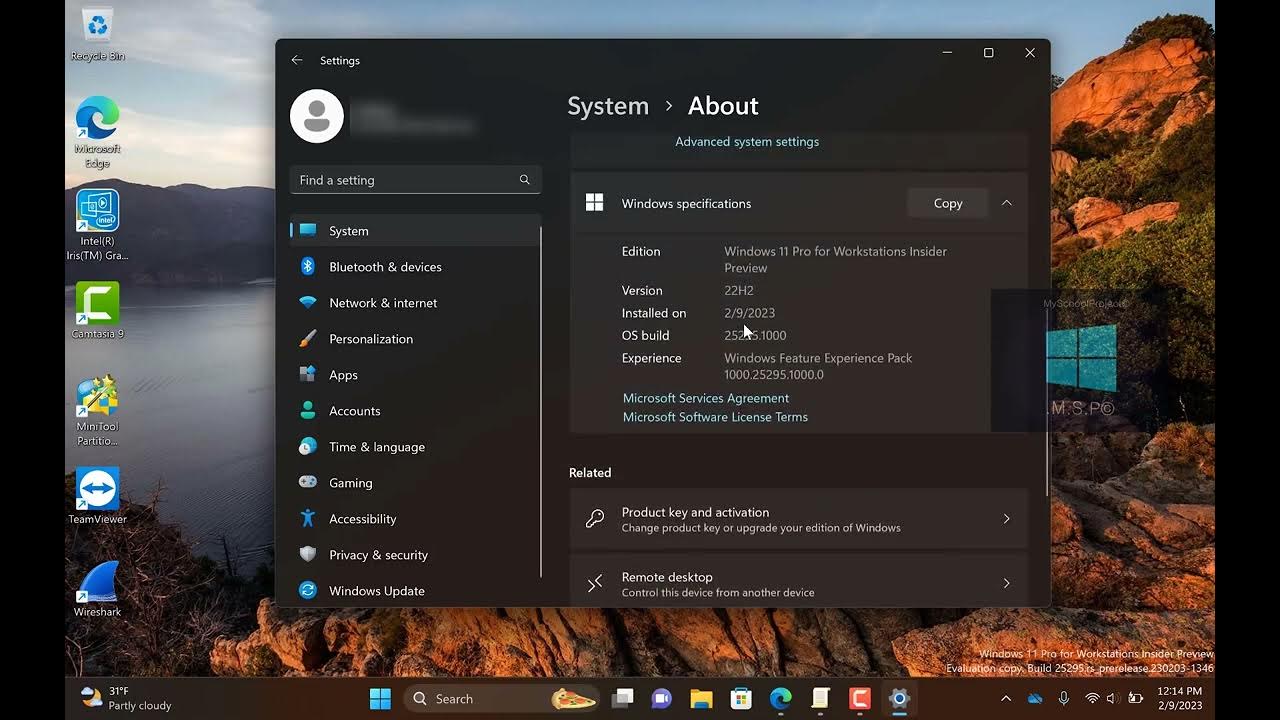Go to Apps settings
Image resolution: width=1280 pixels, height=720 pixels.
415,375
